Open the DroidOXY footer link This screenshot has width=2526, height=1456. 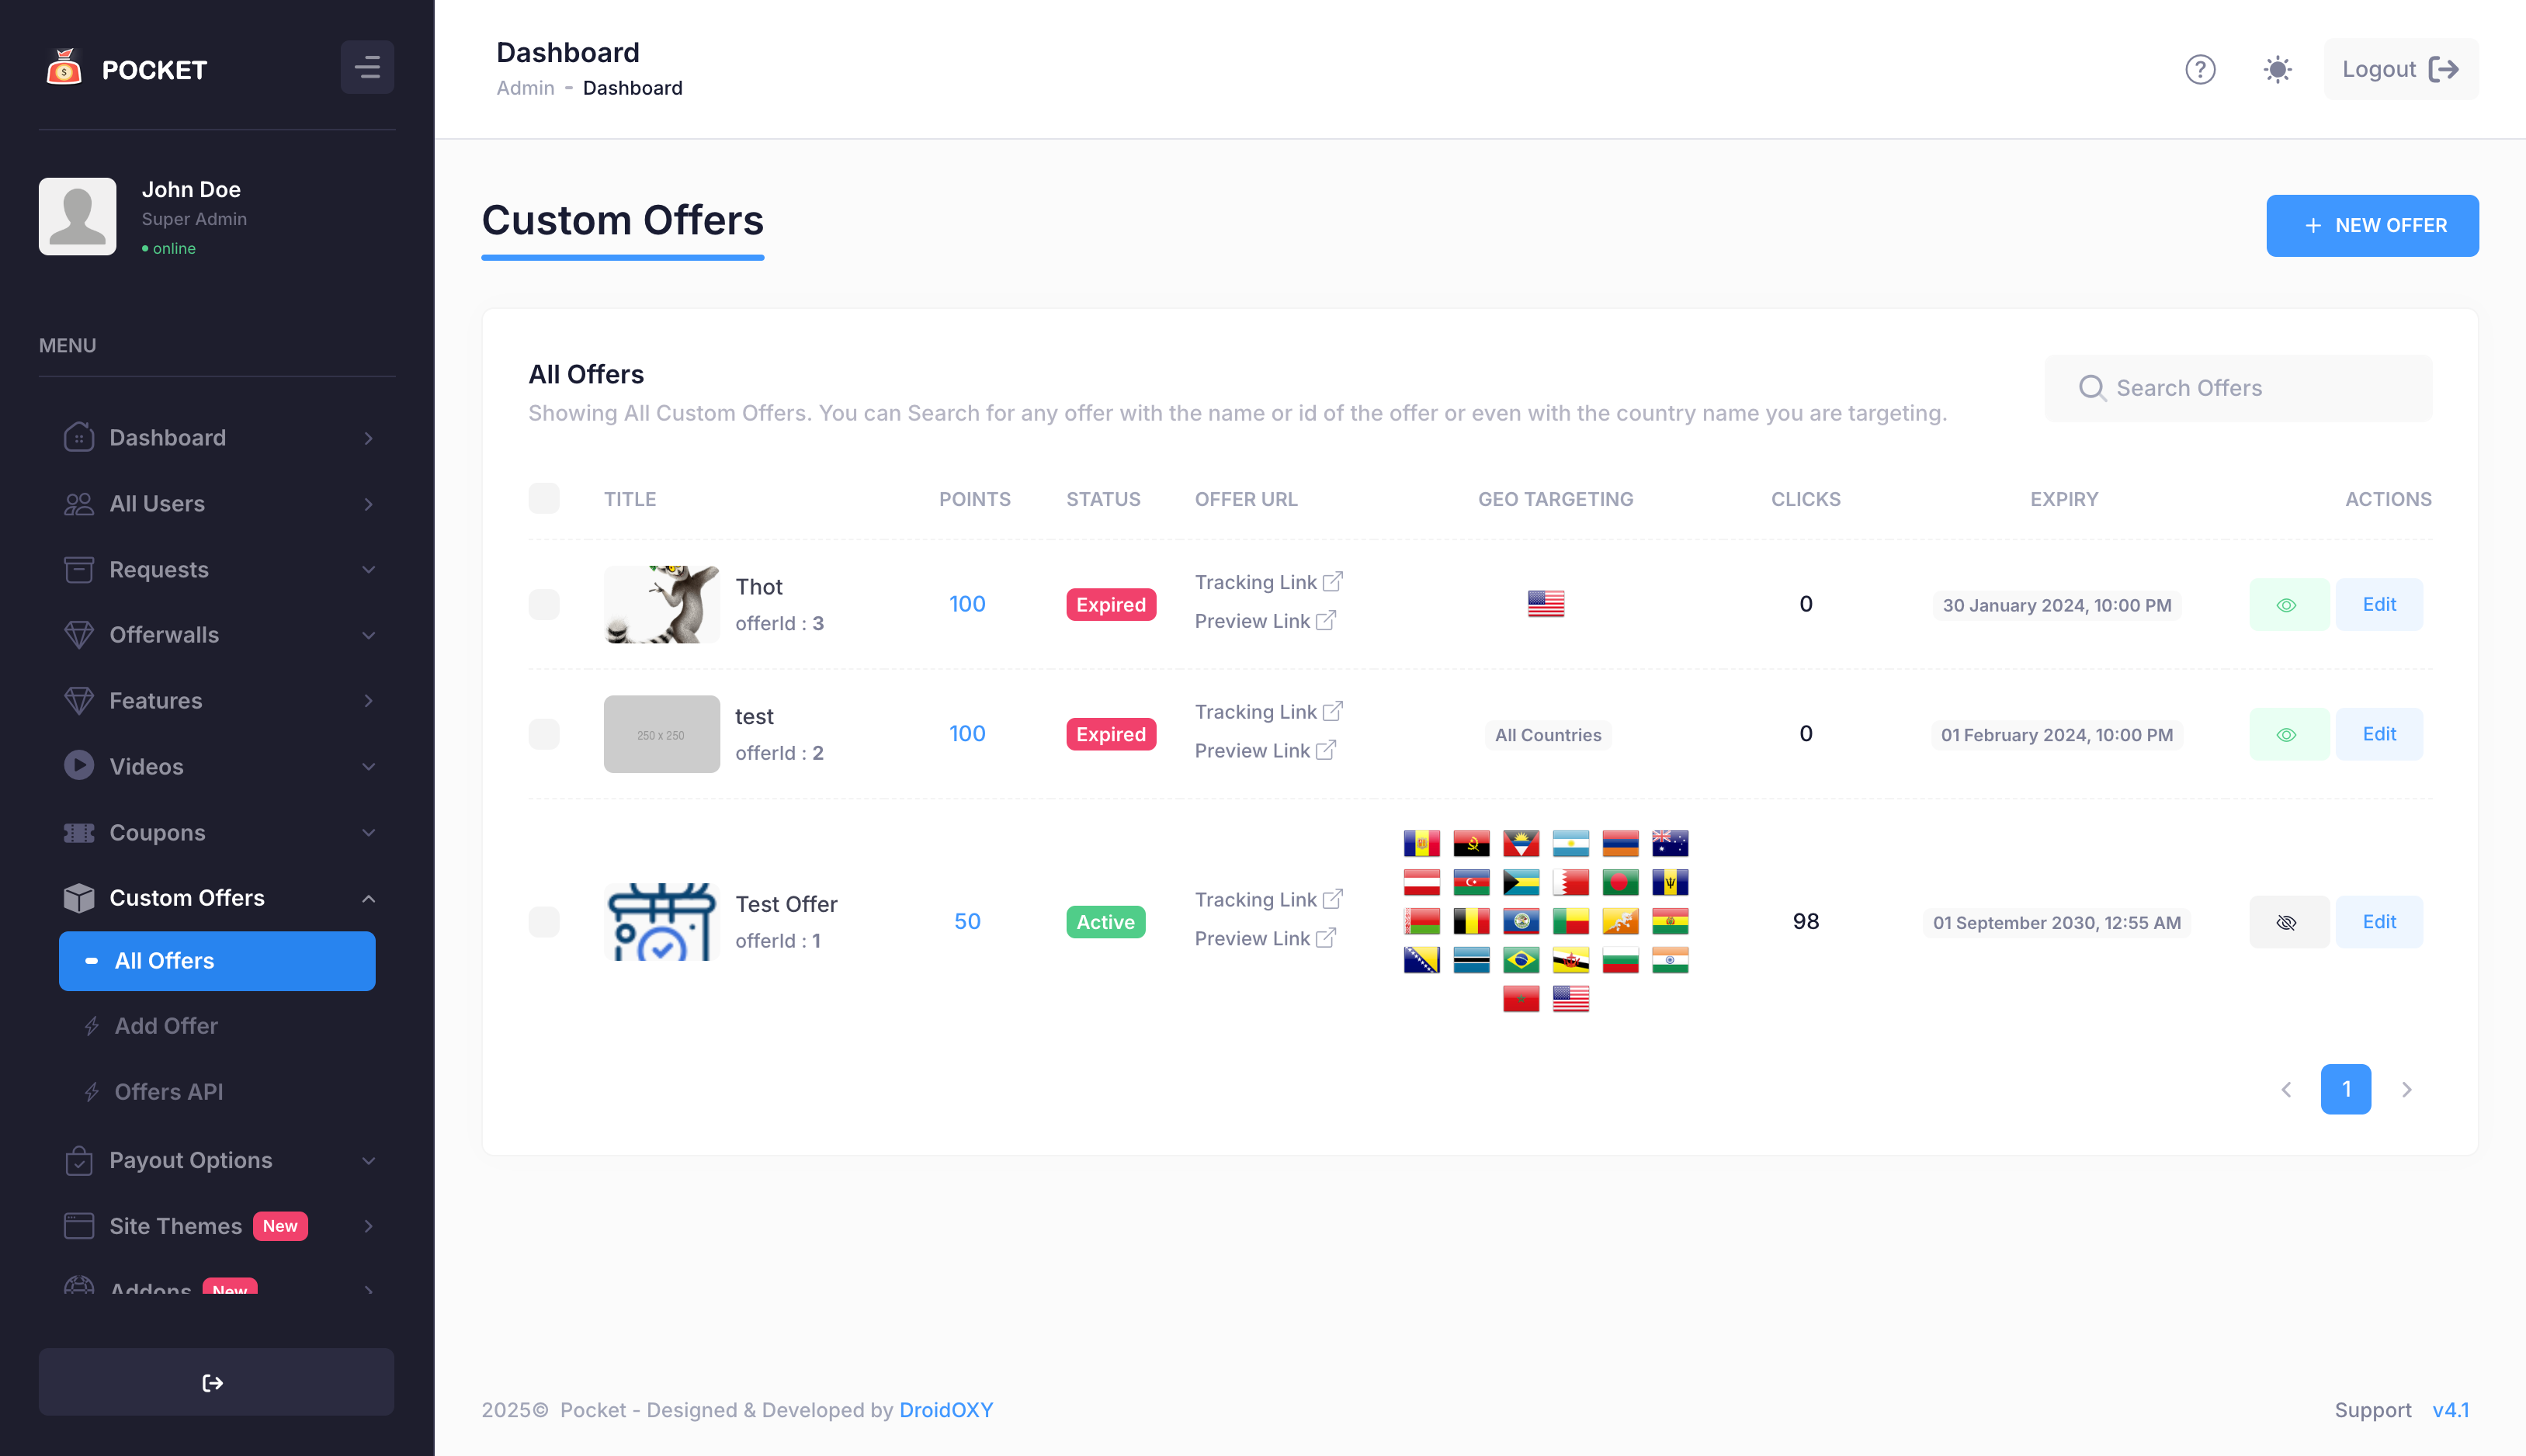(x=945, y=1409)
